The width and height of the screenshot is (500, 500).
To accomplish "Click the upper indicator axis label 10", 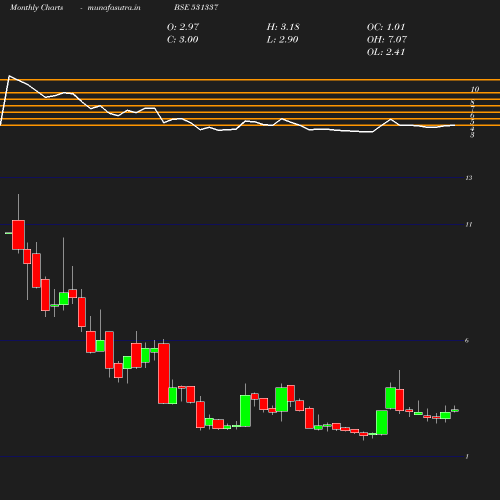I will point(475,89).
